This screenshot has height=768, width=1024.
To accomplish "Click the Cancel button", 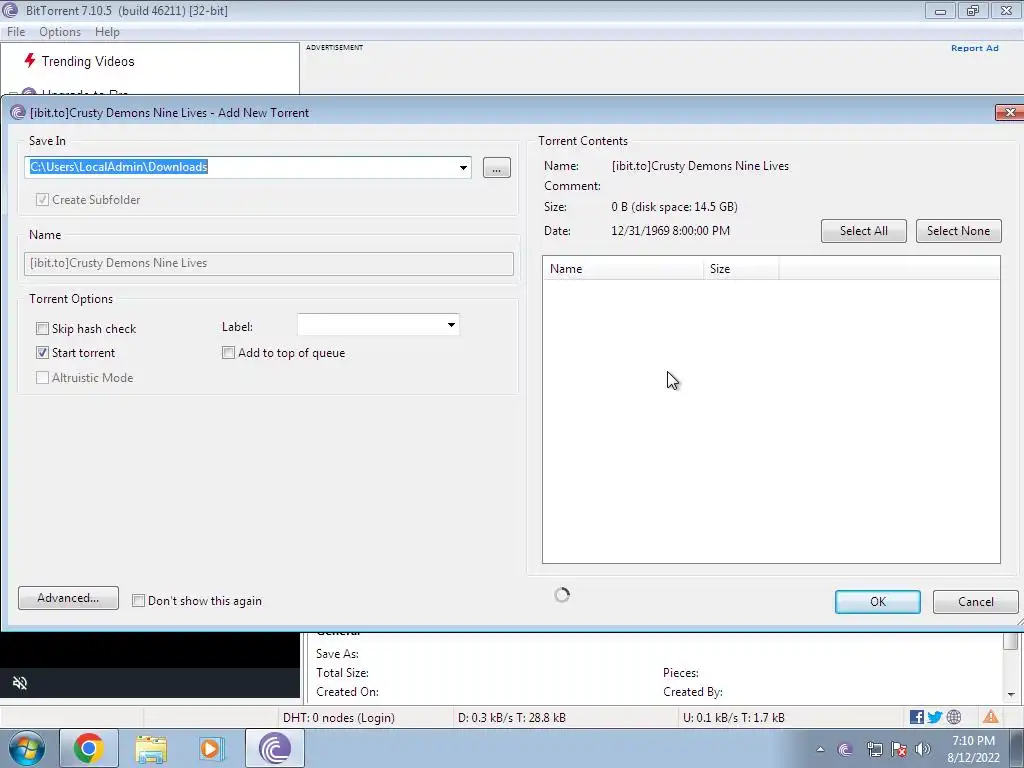I will coord(976,602).
